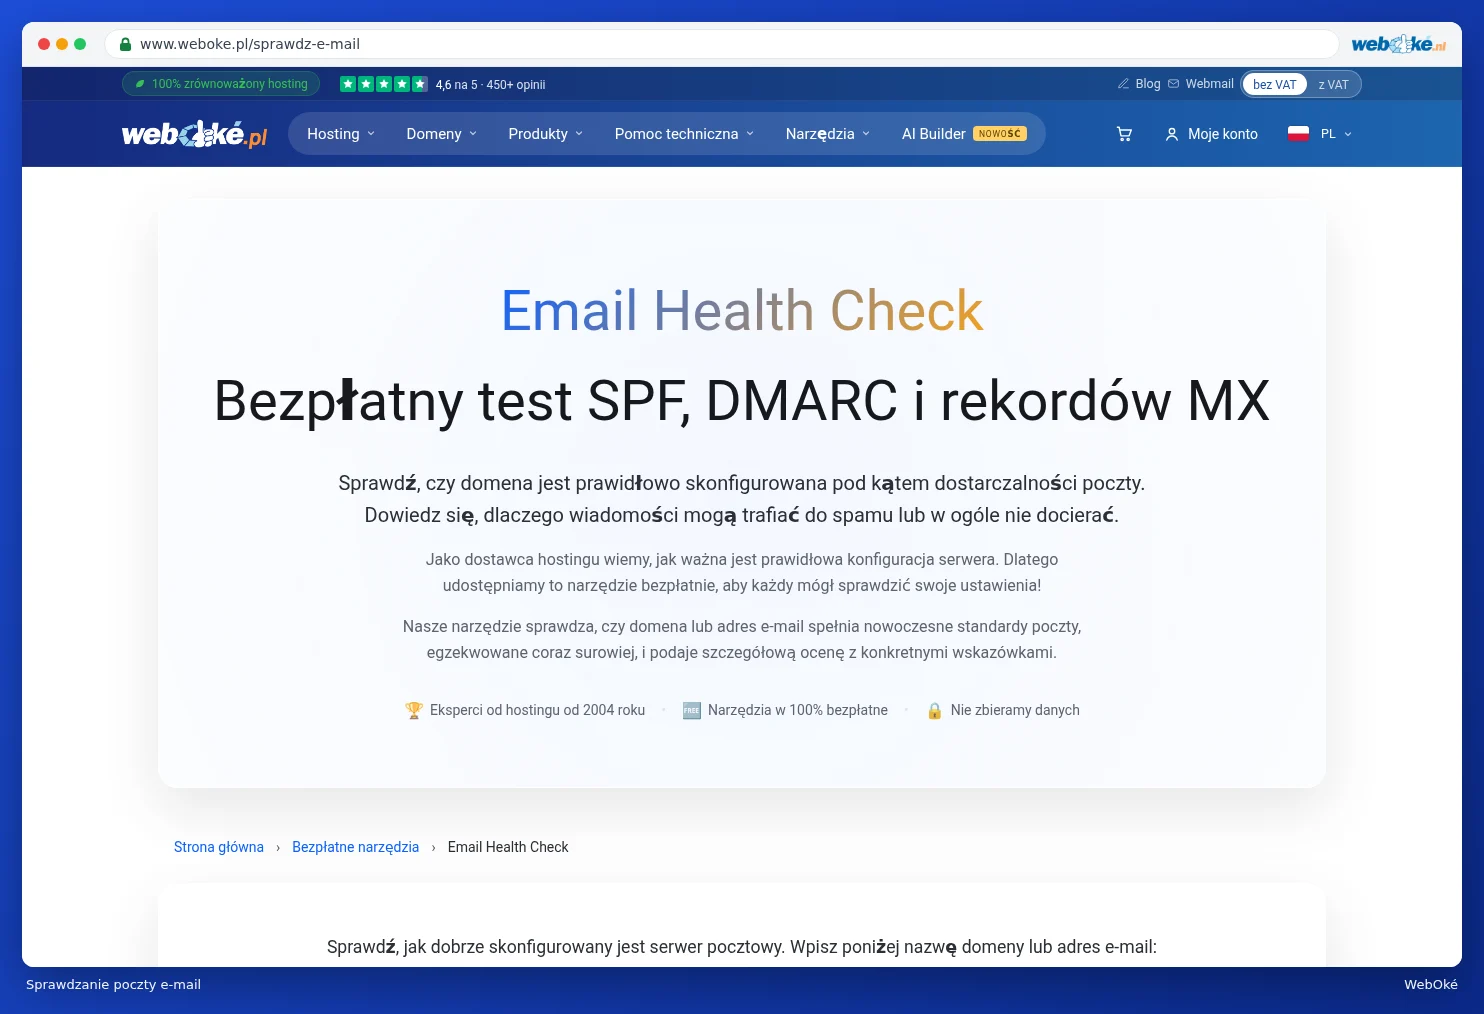
Task: Open AI Builder menu item
Action: pyautogui.click(x=964, y=134)
